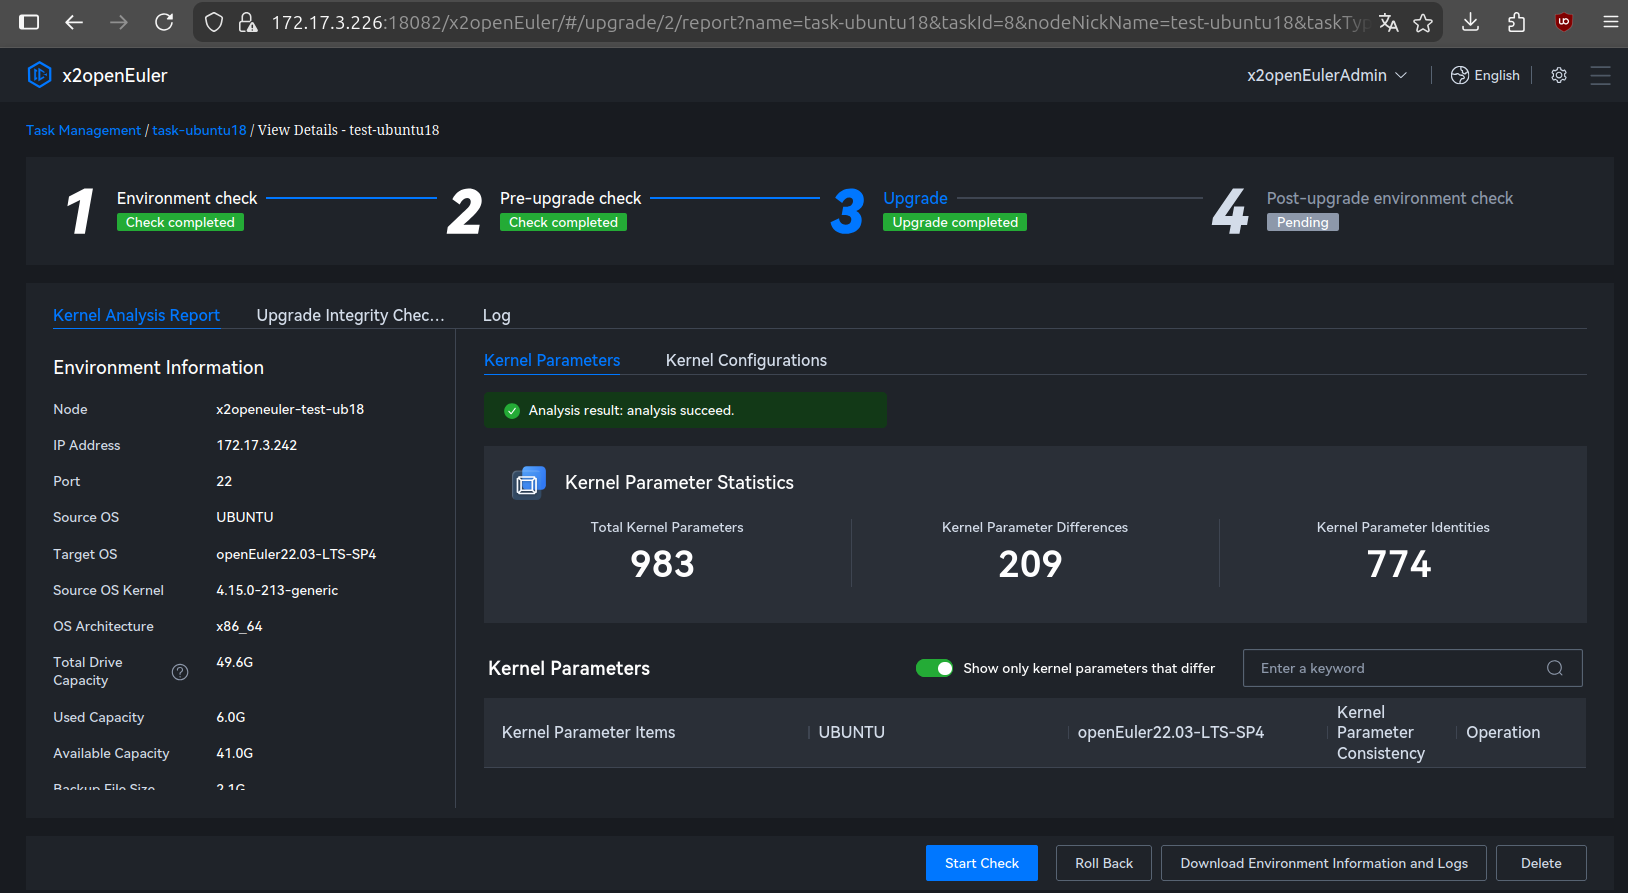Viewport: 1628px width, 893px height.
Task: Switch to Kernel Configurations tab
Action: point(746,360)
